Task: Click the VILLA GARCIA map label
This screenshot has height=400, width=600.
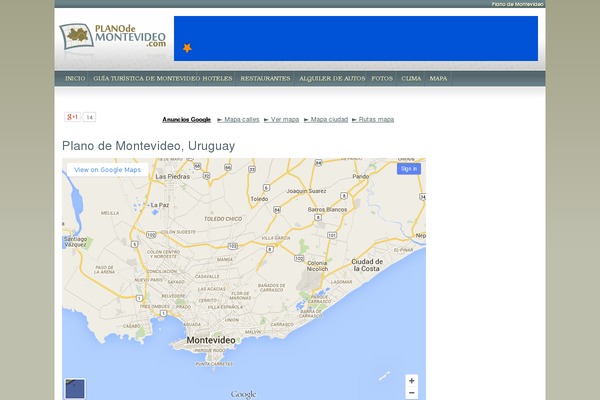Action: pyautogui.click(x=276, y=238)
